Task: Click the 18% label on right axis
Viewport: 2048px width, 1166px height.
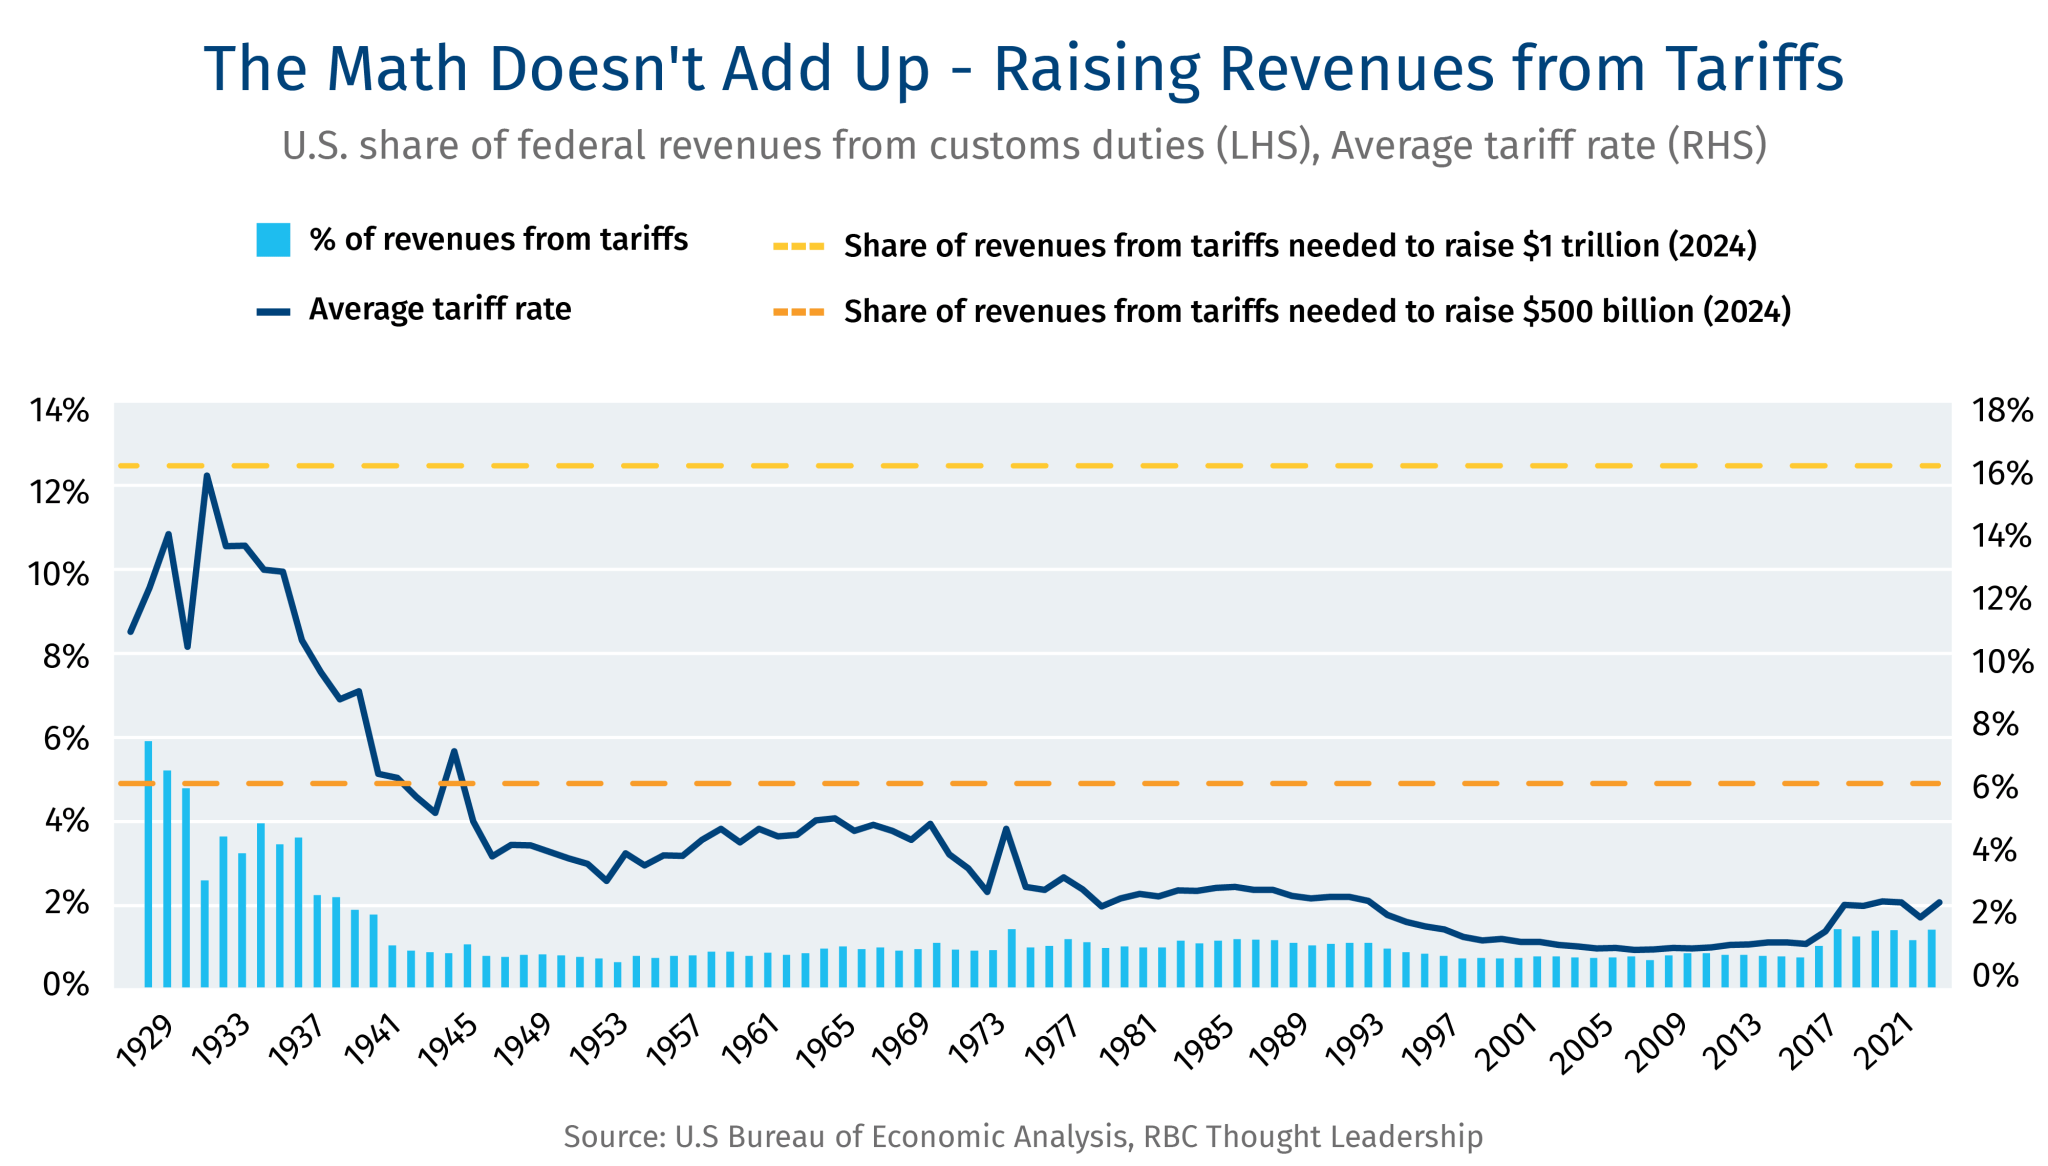Action: tap(2002, 411)
